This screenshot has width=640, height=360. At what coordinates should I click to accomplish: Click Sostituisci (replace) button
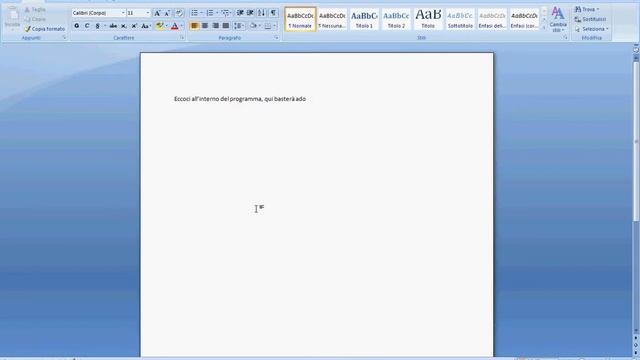pos(590,19)
